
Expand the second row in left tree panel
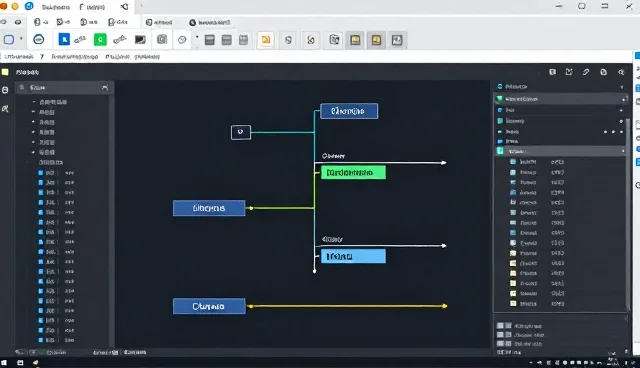tap(33, 112)
